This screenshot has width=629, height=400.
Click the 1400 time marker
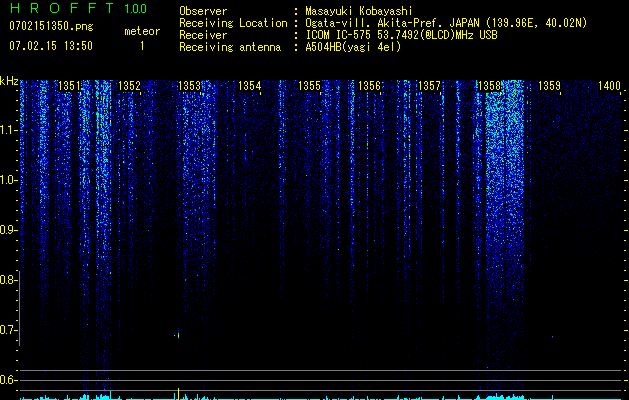(x=610, y=85)
